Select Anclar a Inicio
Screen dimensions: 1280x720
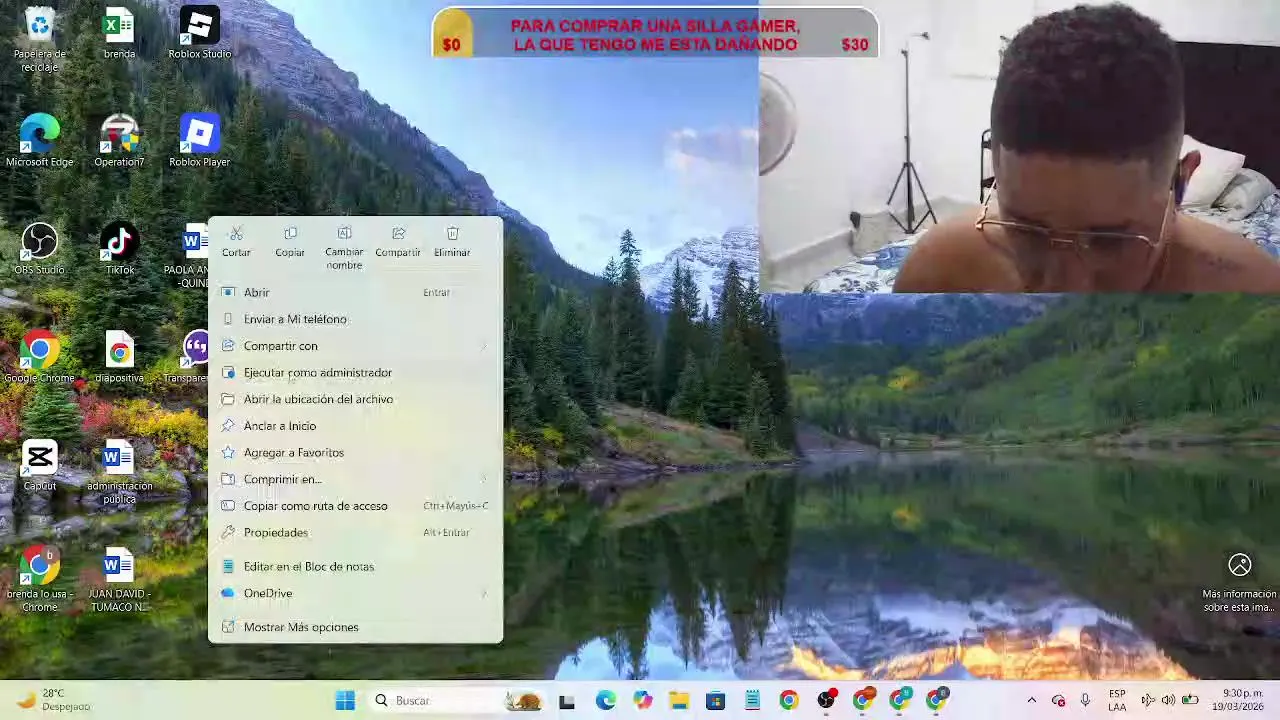coord(355,426)
